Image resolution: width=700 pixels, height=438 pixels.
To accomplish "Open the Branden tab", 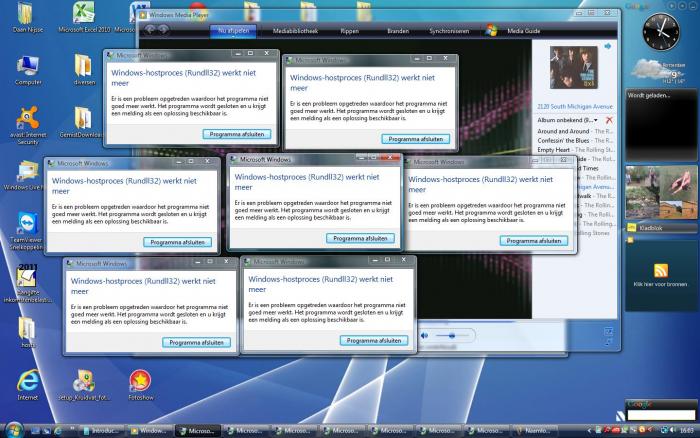I will pos(398,31).
